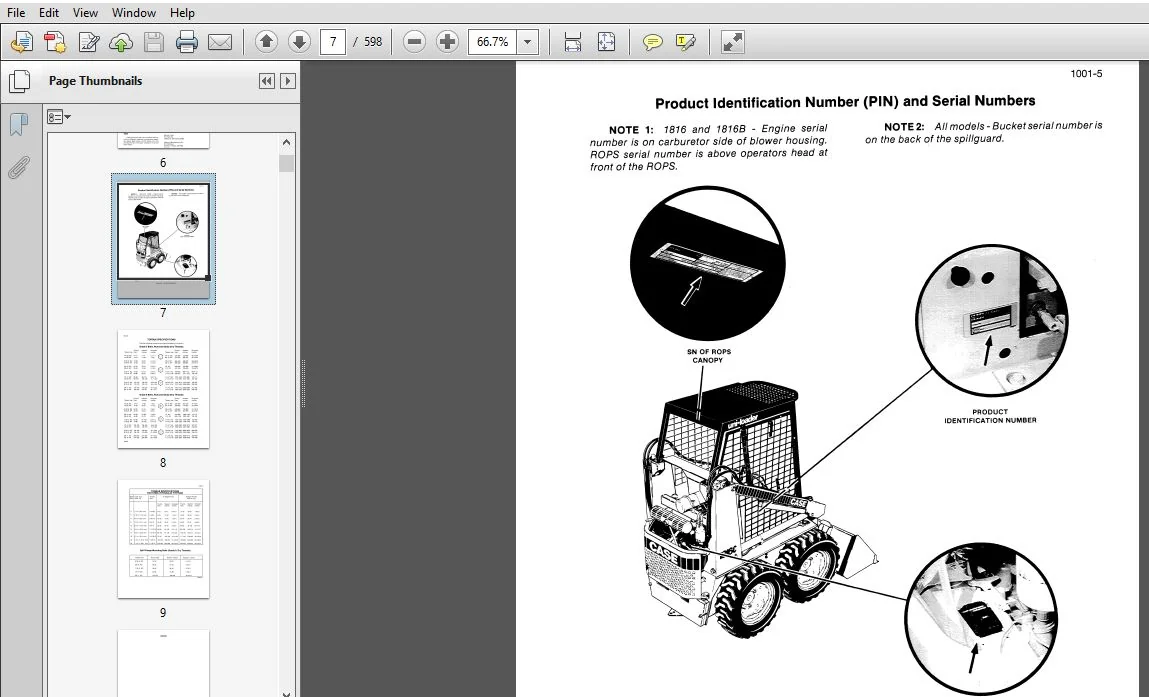Open thumbnail options dropdown menu
Screen dimensions: 1149x697
point(59,117)
